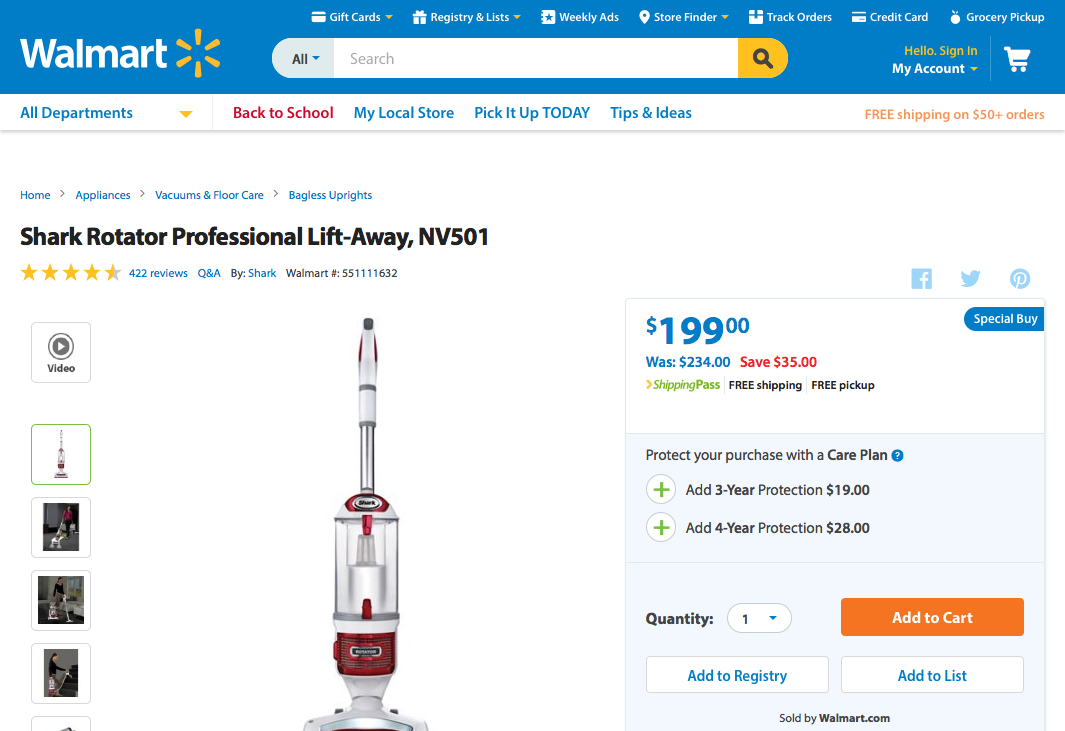The width and height of the screenshot is (1065, 731).
Task: Open the Quantity dropdown
Action: pos(759,618)
